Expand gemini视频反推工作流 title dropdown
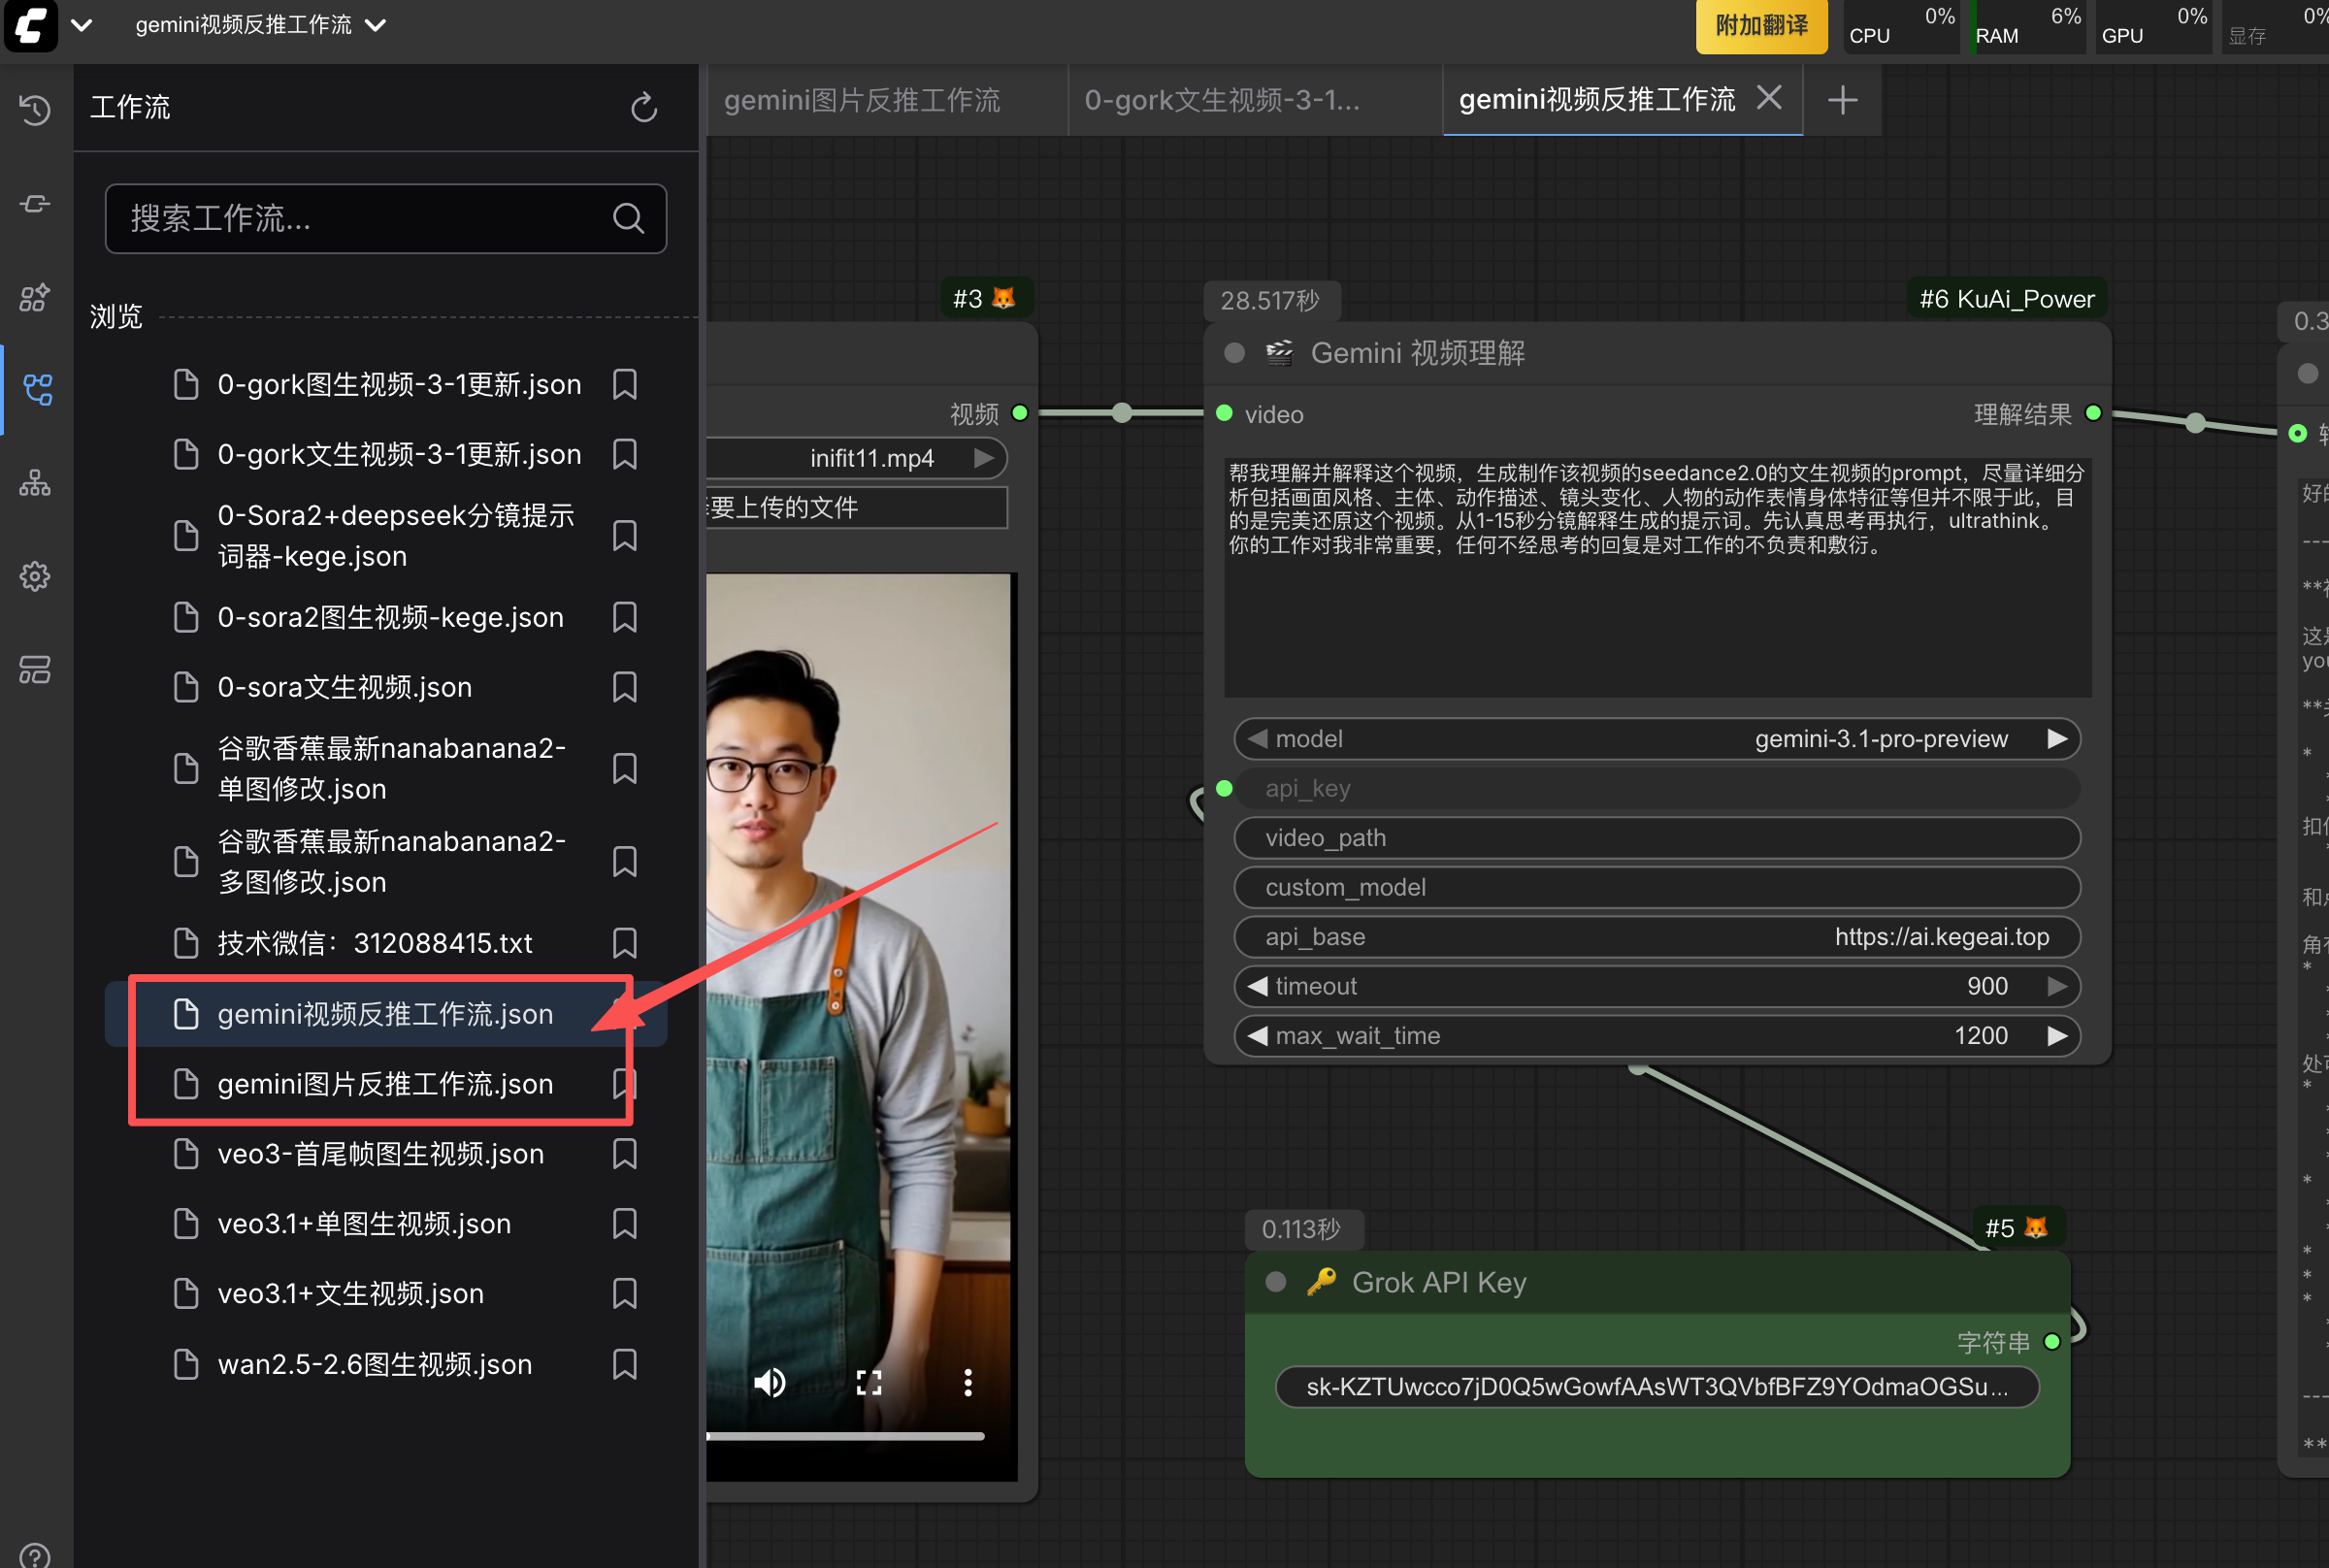The width and height of the screenshot is (2329, 1568). pyautogui.click(x=376, y=25)
